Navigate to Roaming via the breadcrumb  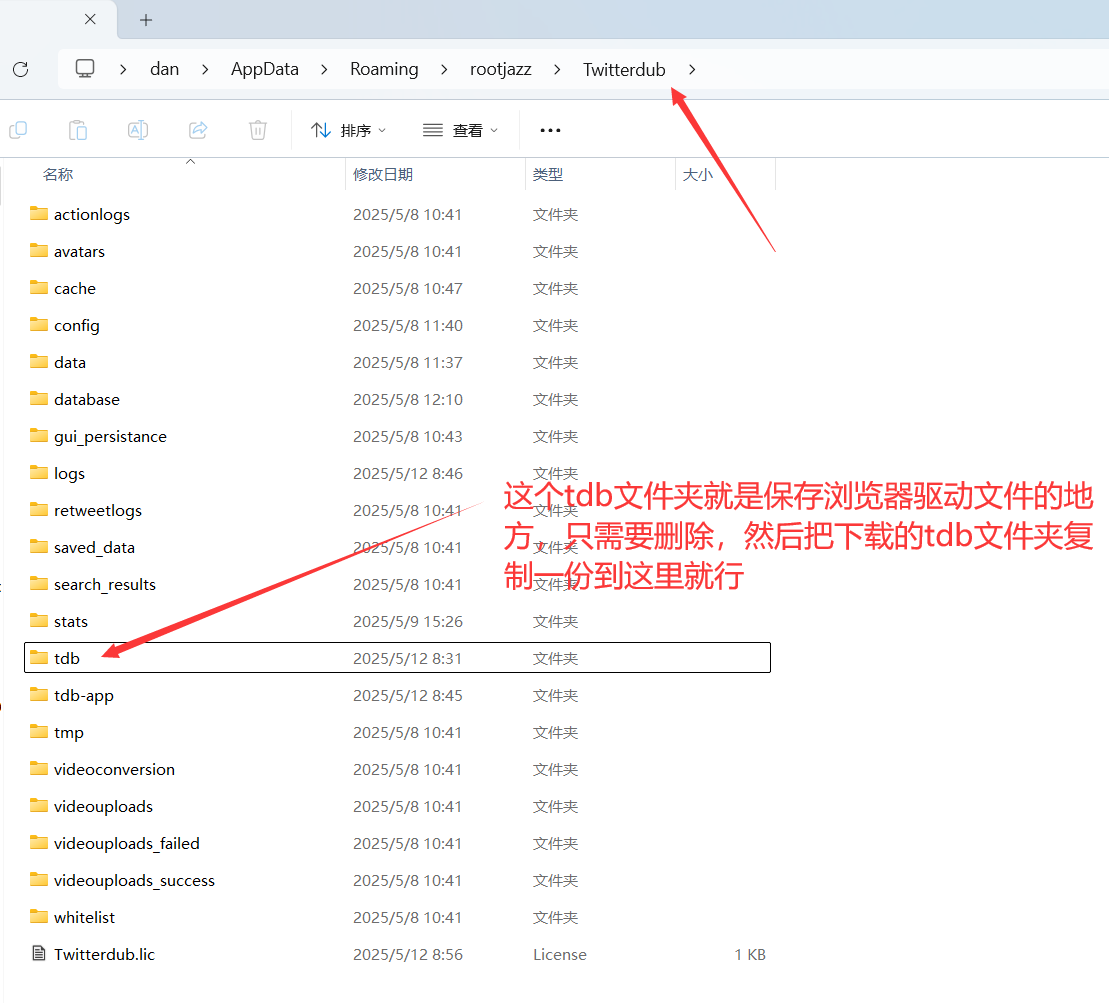pos(384,69)
